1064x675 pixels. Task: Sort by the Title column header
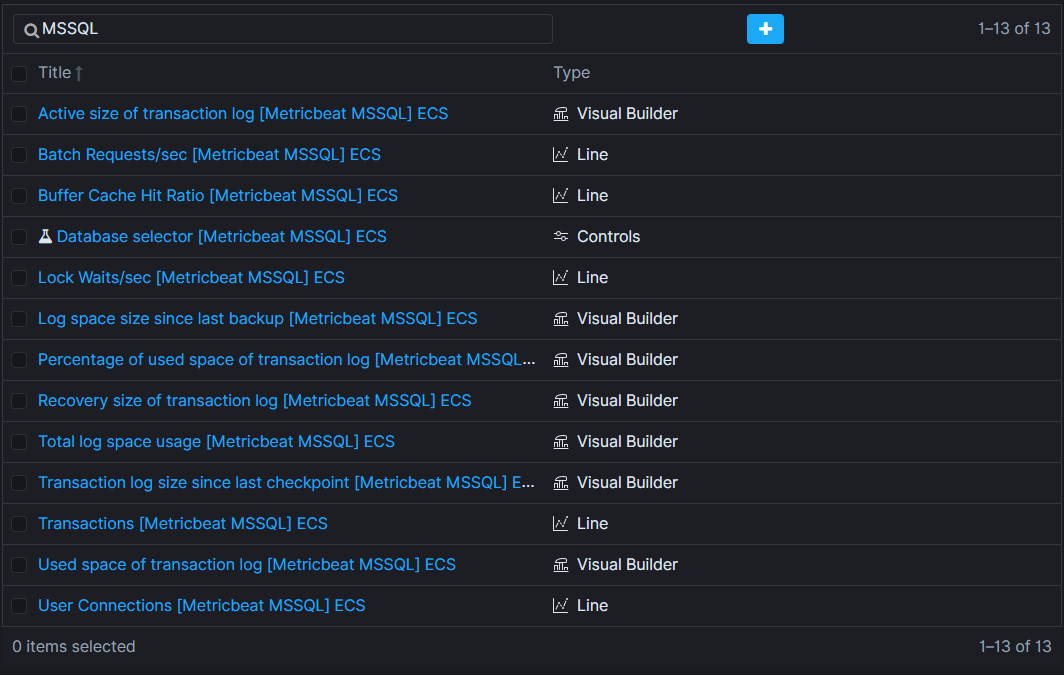60,73
